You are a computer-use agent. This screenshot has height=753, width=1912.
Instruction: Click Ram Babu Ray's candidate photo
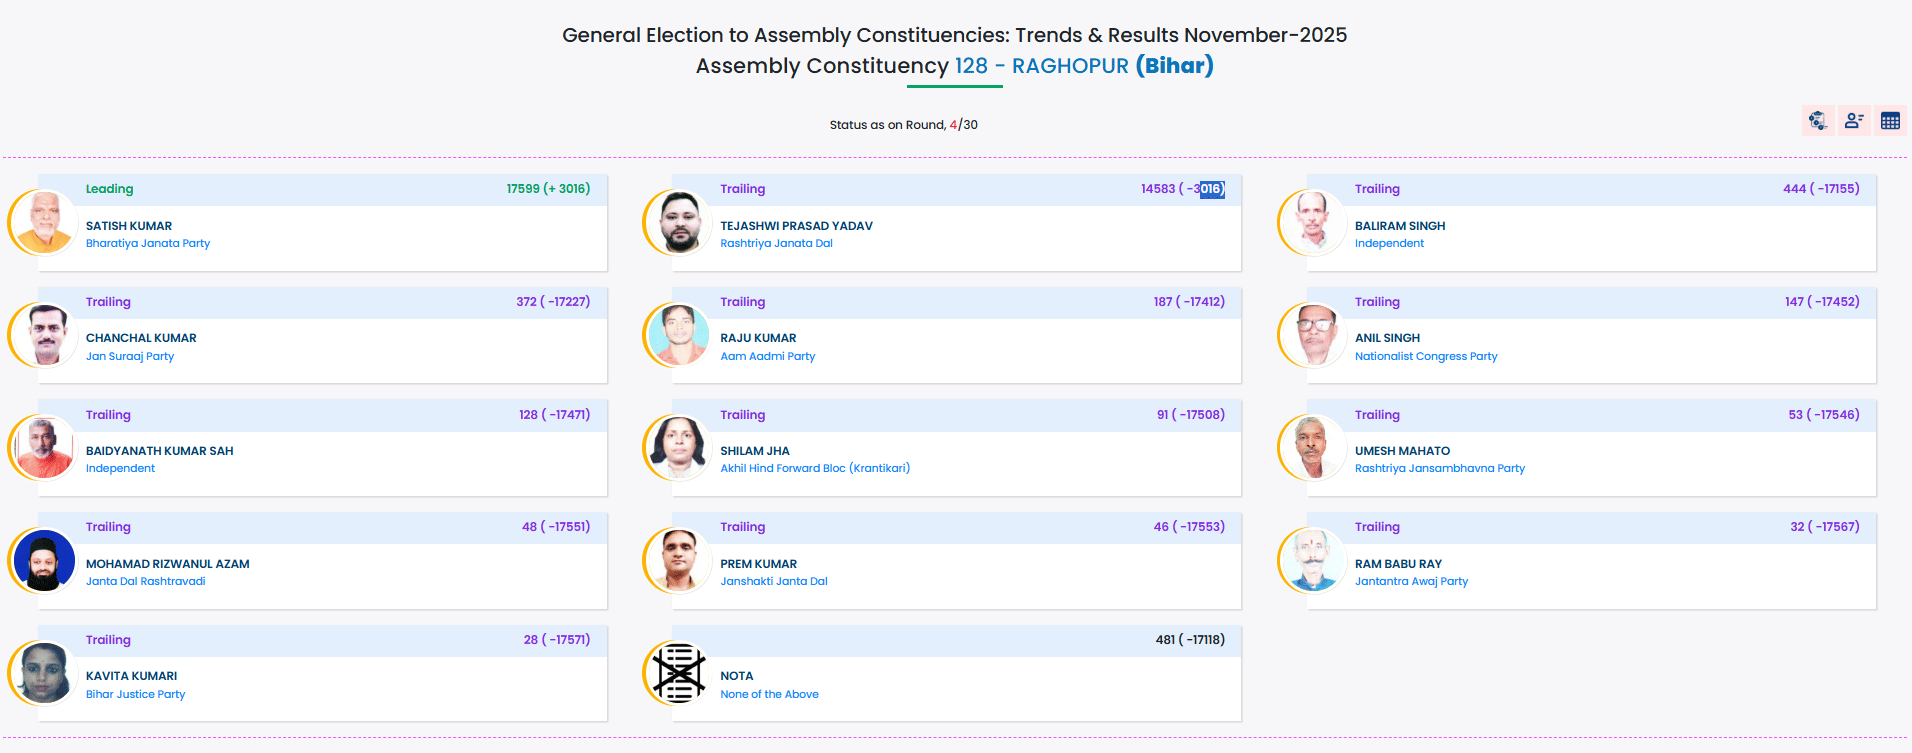tap(1314, 560)
